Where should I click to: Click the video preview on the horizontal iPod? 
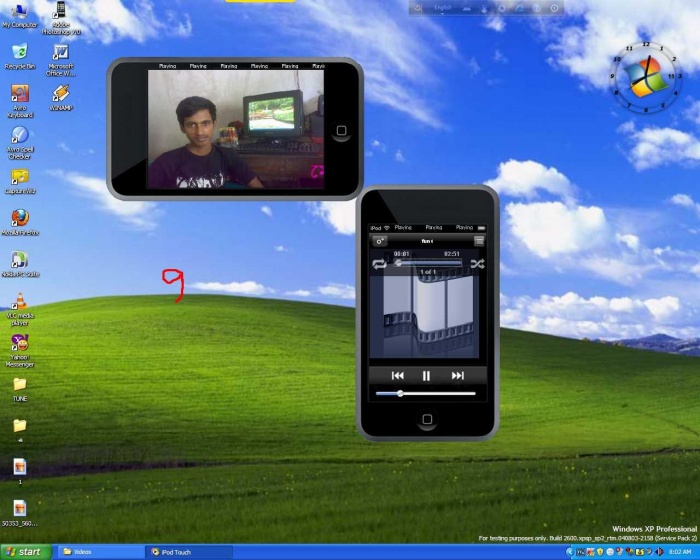coord(236,129)
